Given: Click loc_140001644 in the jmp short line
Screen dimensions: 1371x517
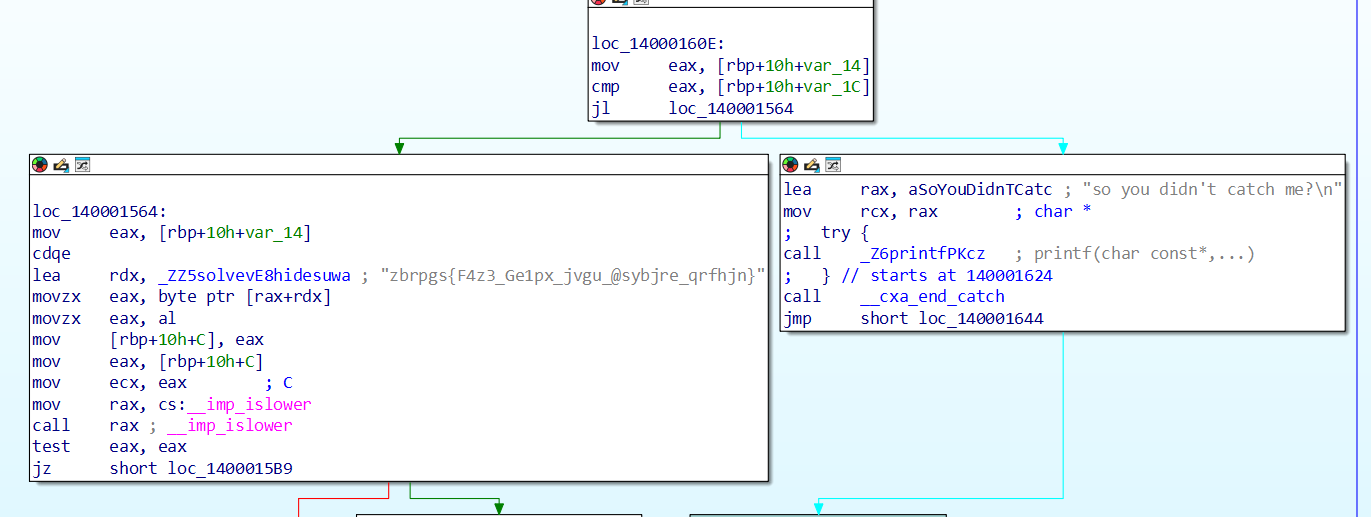Looking at the screenshot, I should [980, 319].
